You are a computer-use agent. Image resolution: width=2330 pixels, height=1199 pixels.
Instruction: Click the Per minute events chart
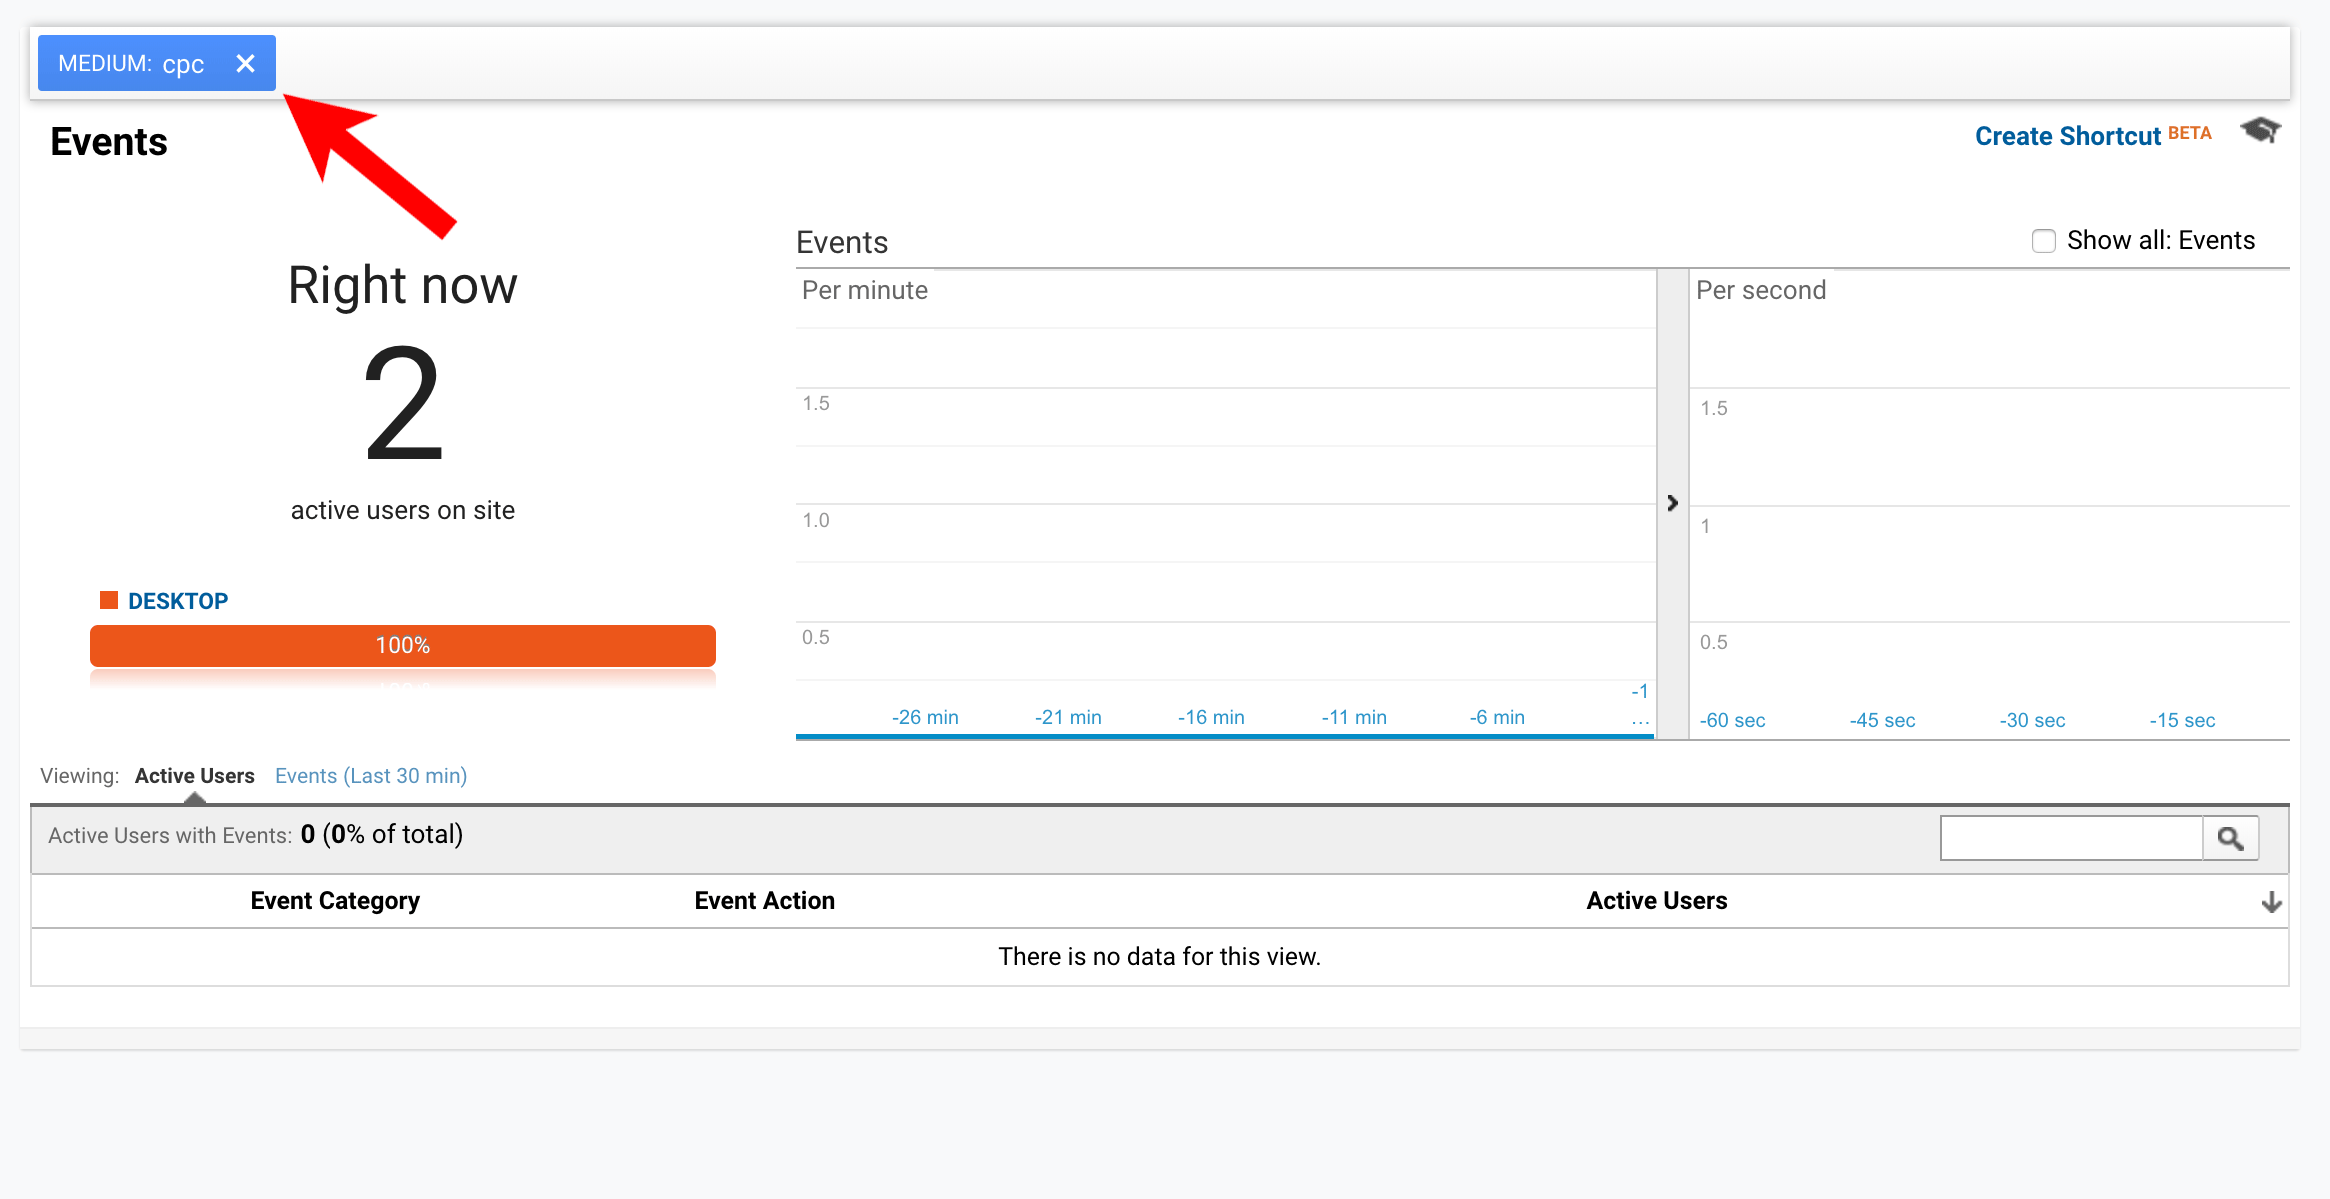pos(1220,500)
